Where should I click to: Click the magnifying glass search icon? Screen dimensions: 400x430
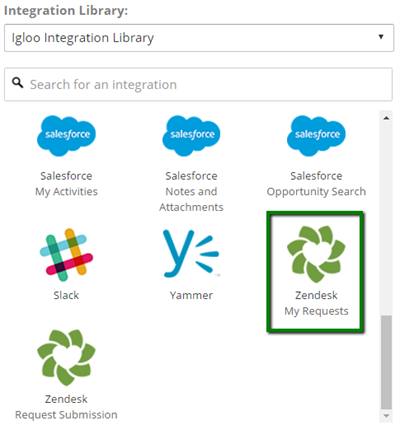17,82
